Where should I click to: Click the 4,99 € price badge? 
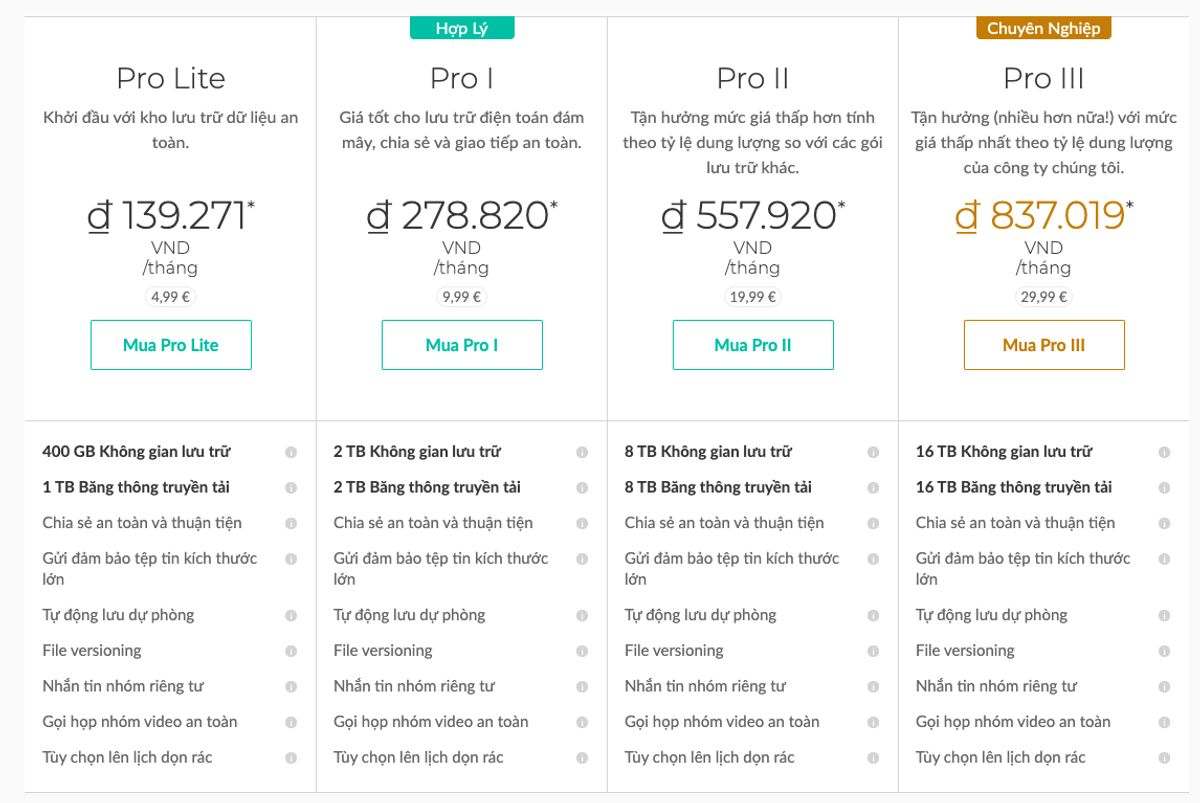point(171,297)
